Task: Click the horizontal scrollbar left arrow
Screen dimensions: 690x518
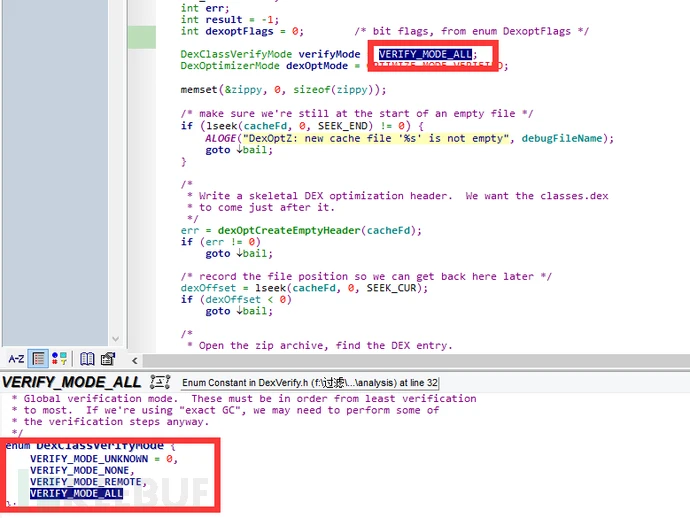Action: [135, 360]
